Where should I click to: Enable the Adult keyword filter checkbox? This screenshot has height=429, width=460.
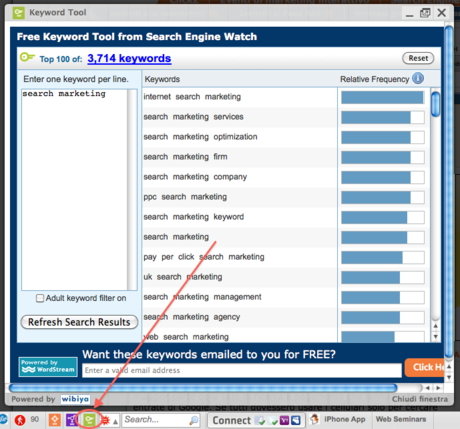[x=40, y=298]
